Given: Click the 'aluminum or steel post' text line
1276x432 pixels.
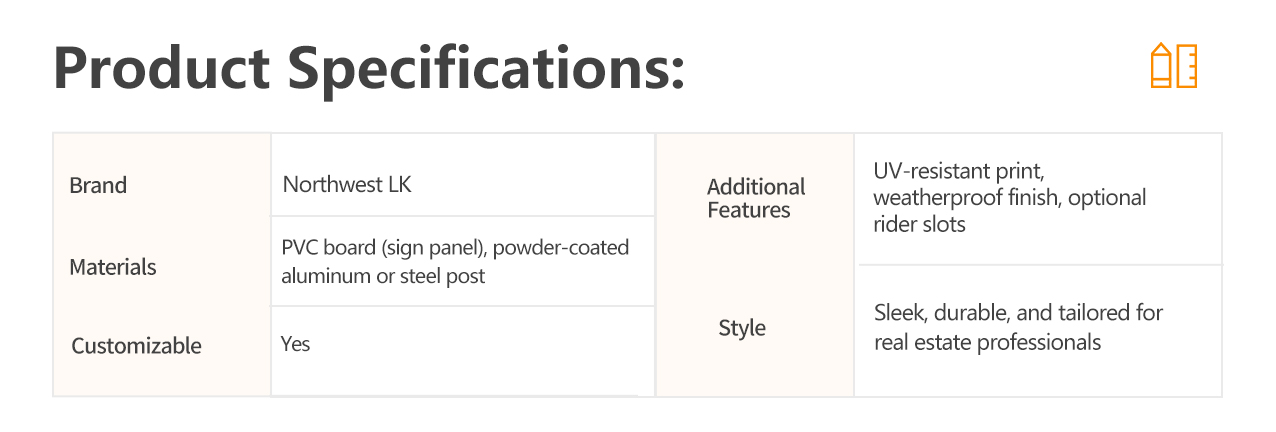Looking at the screenshot, I should coord(383,276).
